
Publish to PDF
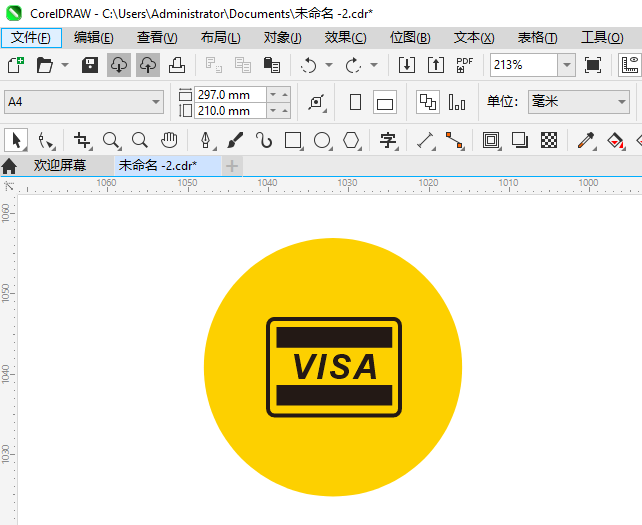[x=464, y=65]
